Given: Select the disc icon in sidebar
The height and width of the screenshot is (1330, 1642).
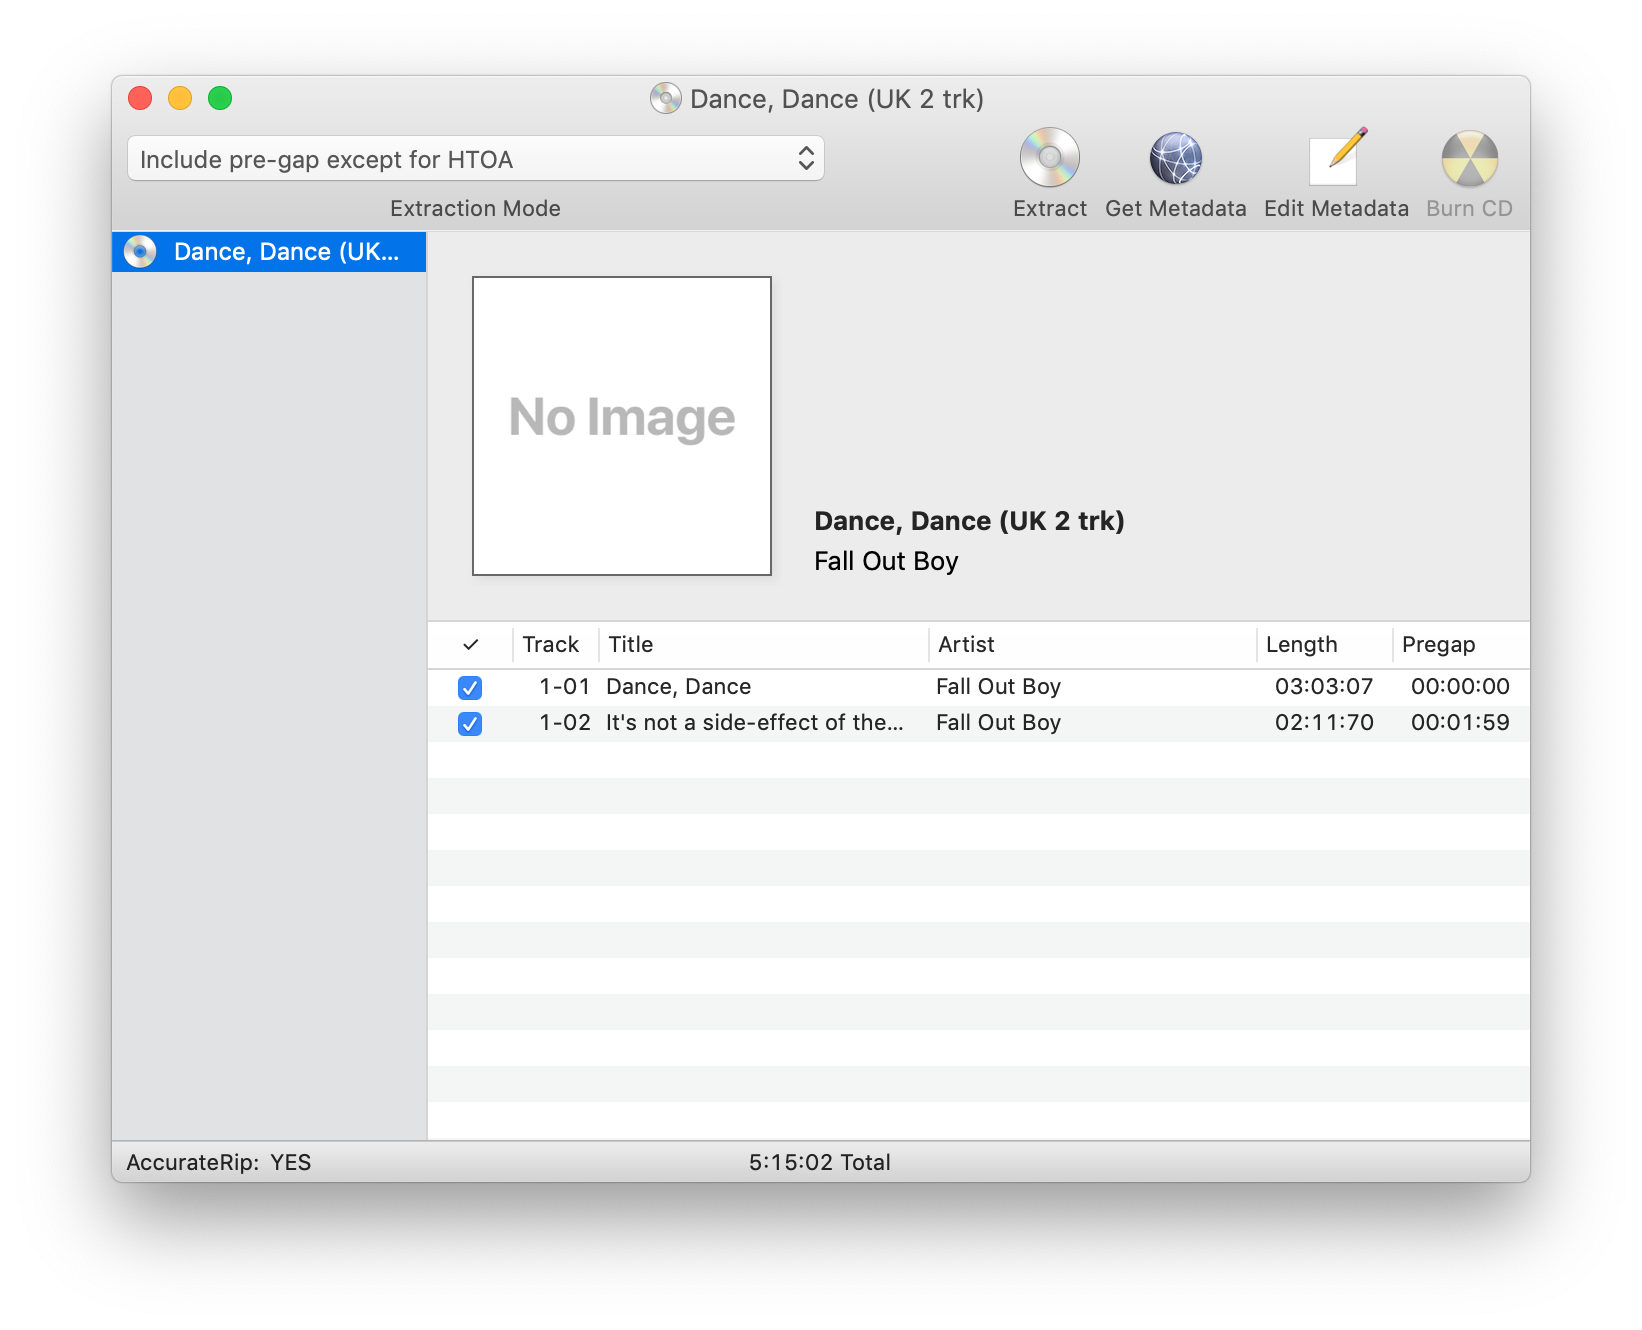Looking at the screenshot, I should (140, 252).
